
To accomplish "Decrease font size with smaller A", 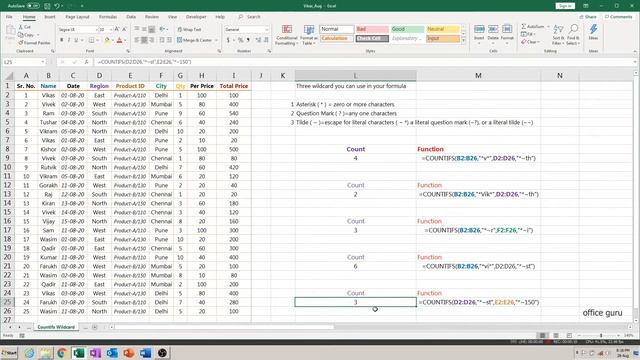I will click(x=124, y=29).
